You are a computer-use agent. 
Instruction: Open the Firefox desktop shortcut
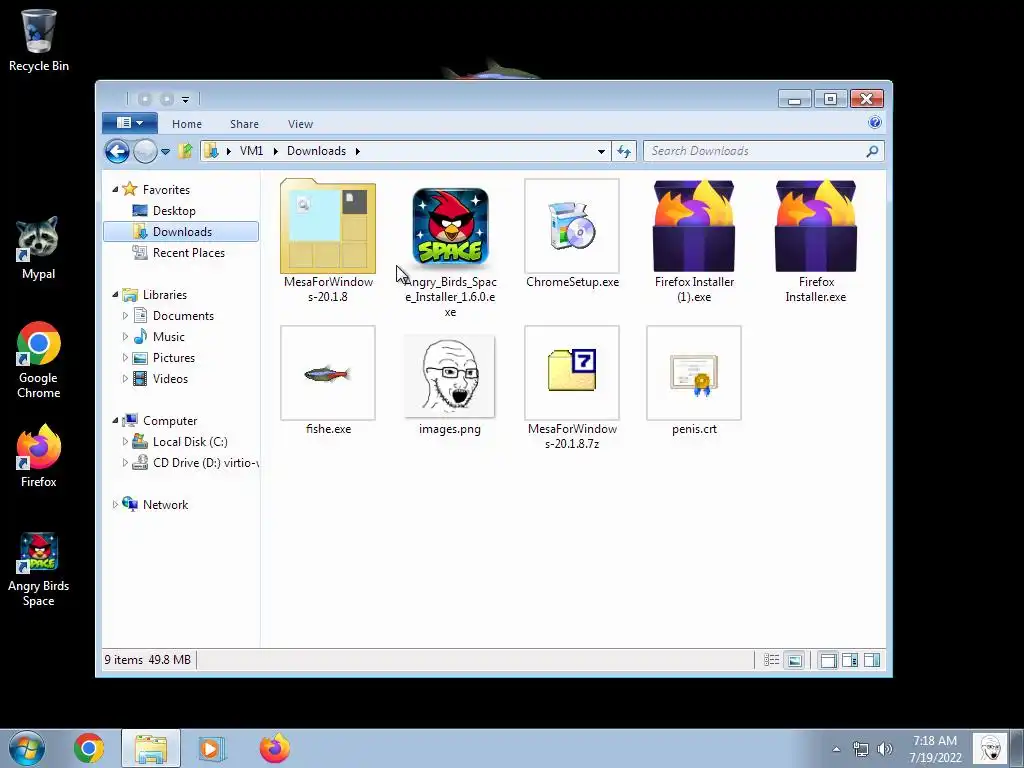coord(39,456)
